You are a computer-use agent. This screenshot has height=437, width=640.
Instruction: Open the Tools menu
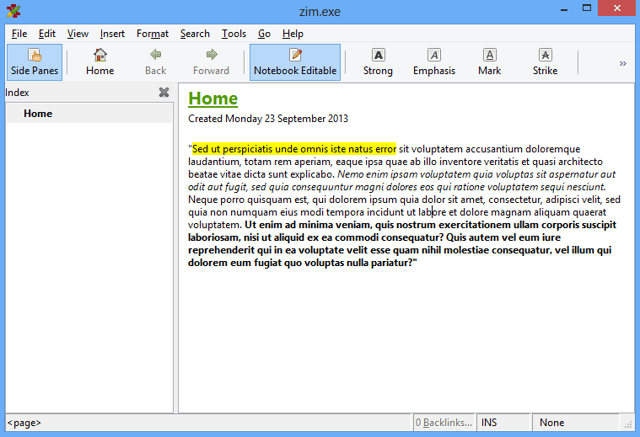click(x=234, y=34)
